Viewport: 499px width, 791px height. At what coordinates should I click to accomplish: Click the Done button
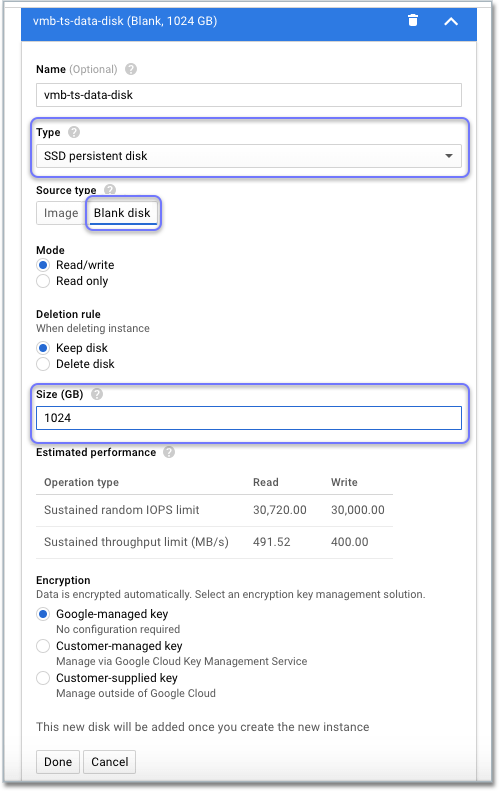click(58, 762)
